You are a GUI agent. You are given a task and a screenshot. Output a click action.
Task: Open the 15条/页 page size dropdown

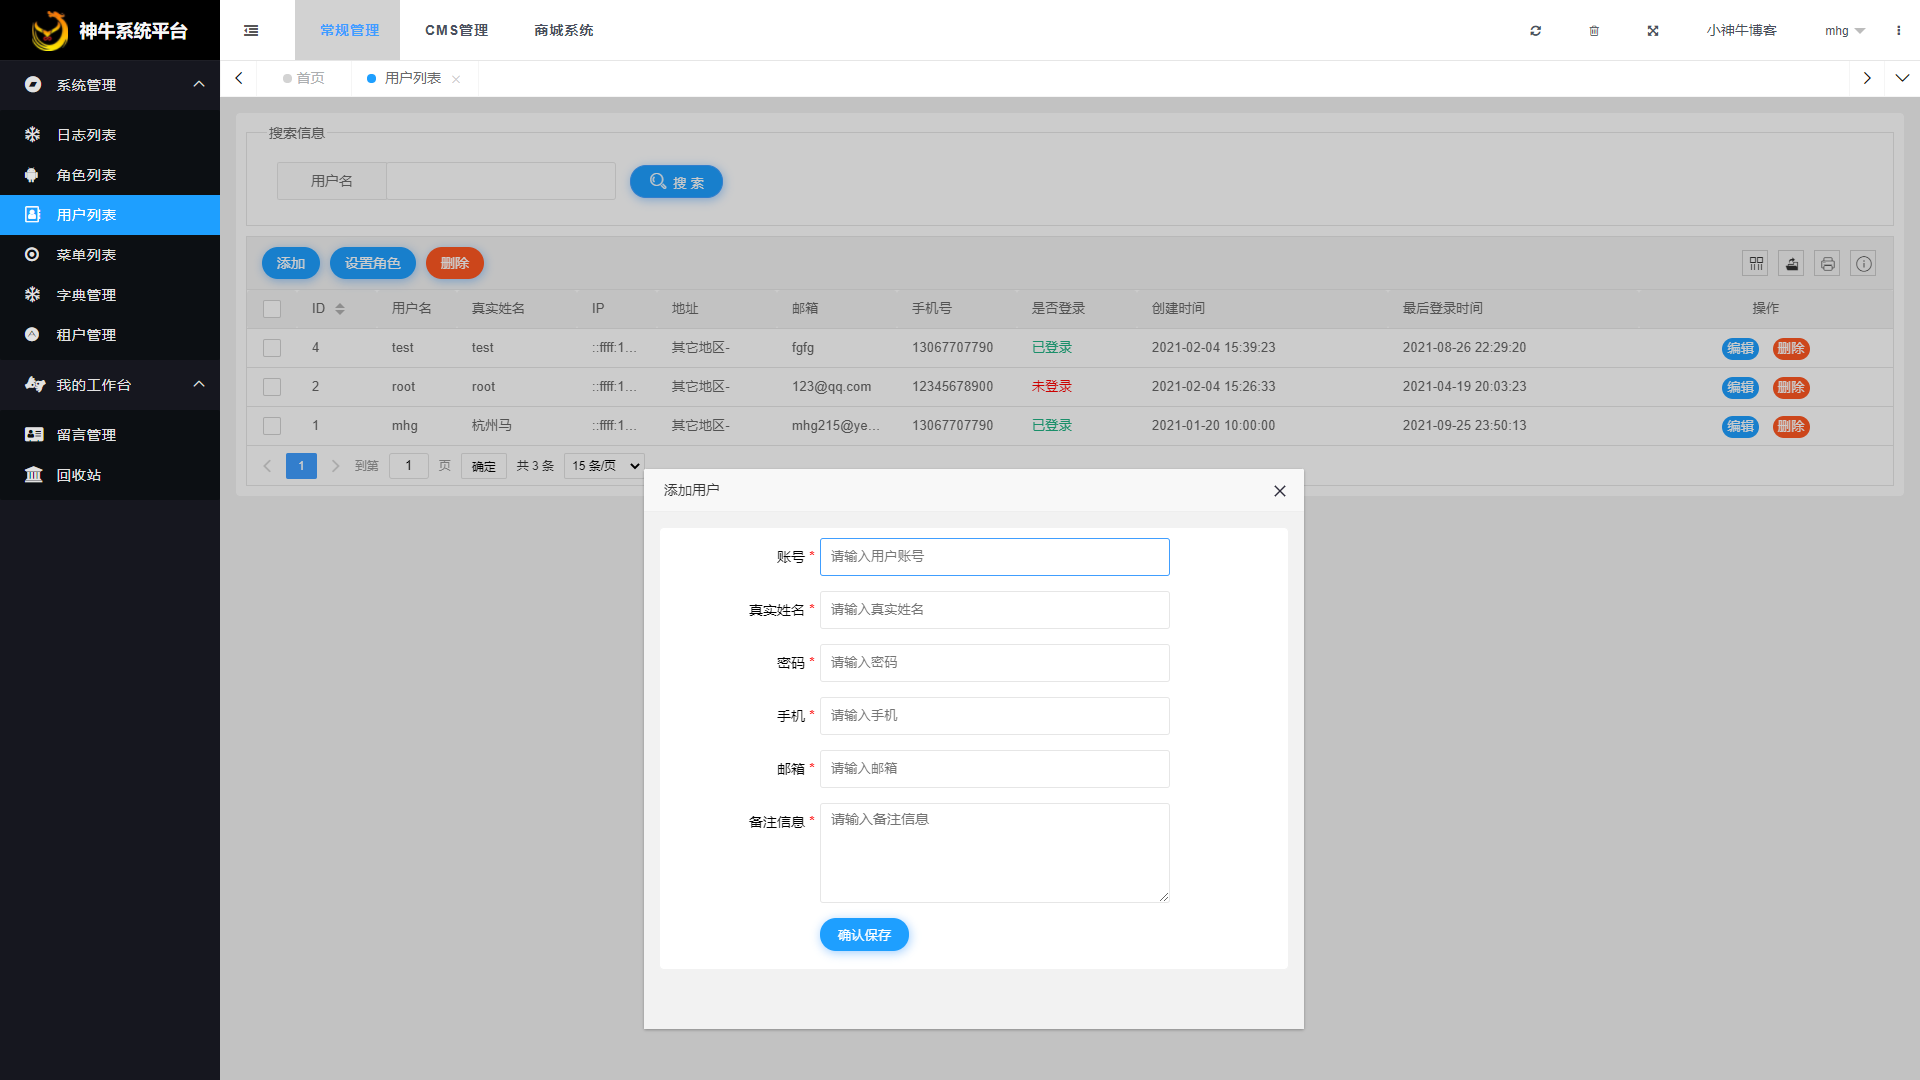point(603,465)
